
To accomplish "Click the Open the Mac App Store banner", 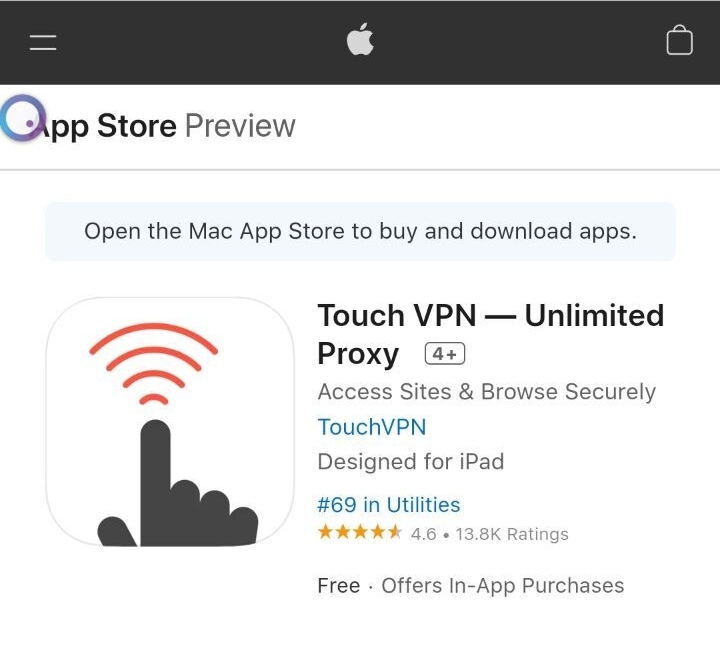I will pyautogui.click(x=360, y=231).
